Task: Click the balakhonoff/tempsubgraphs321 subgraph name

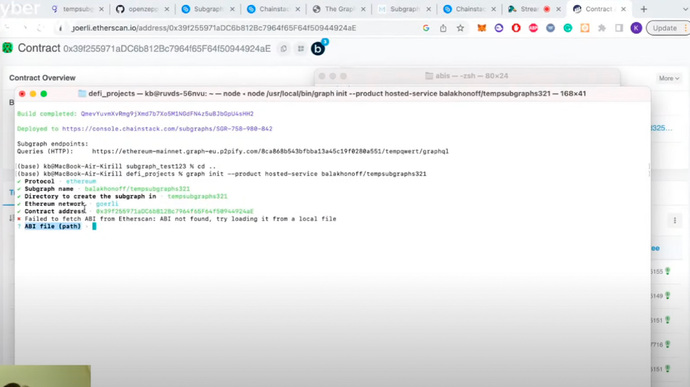Action: [x=137, y=189]
